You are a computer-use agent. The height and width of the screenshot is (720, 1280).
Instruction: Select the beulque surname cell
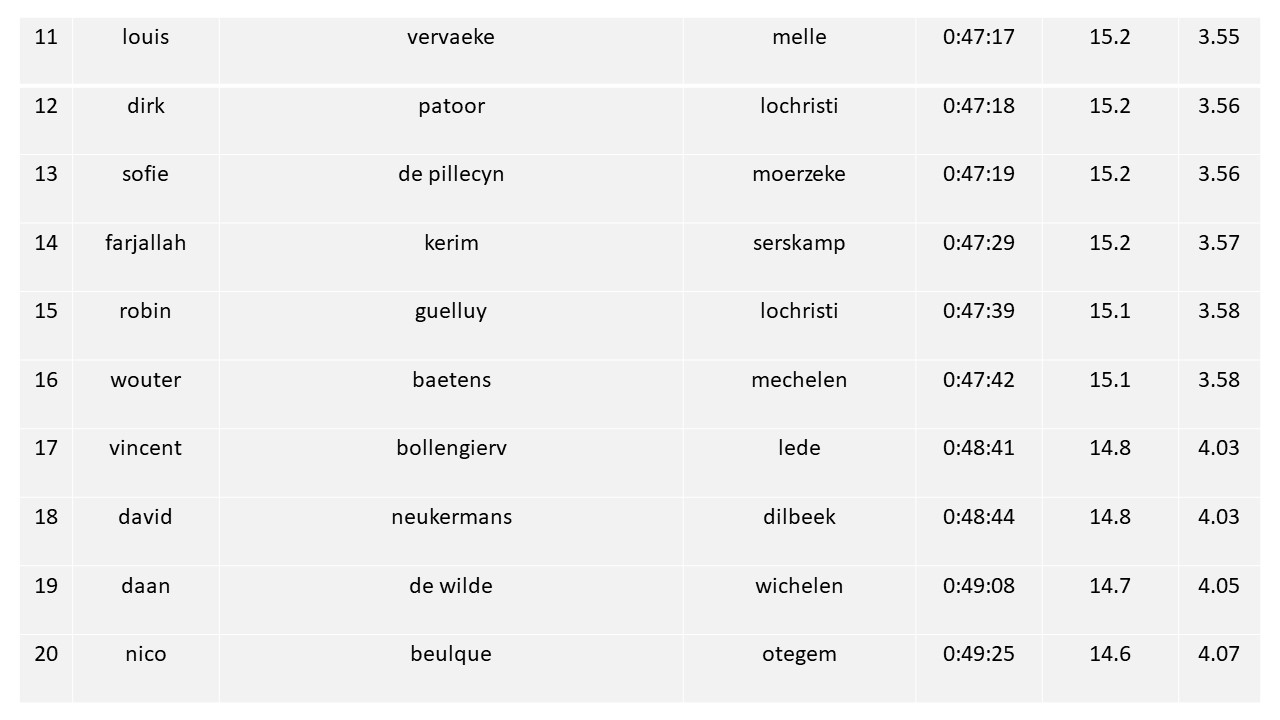coord(451,668)
